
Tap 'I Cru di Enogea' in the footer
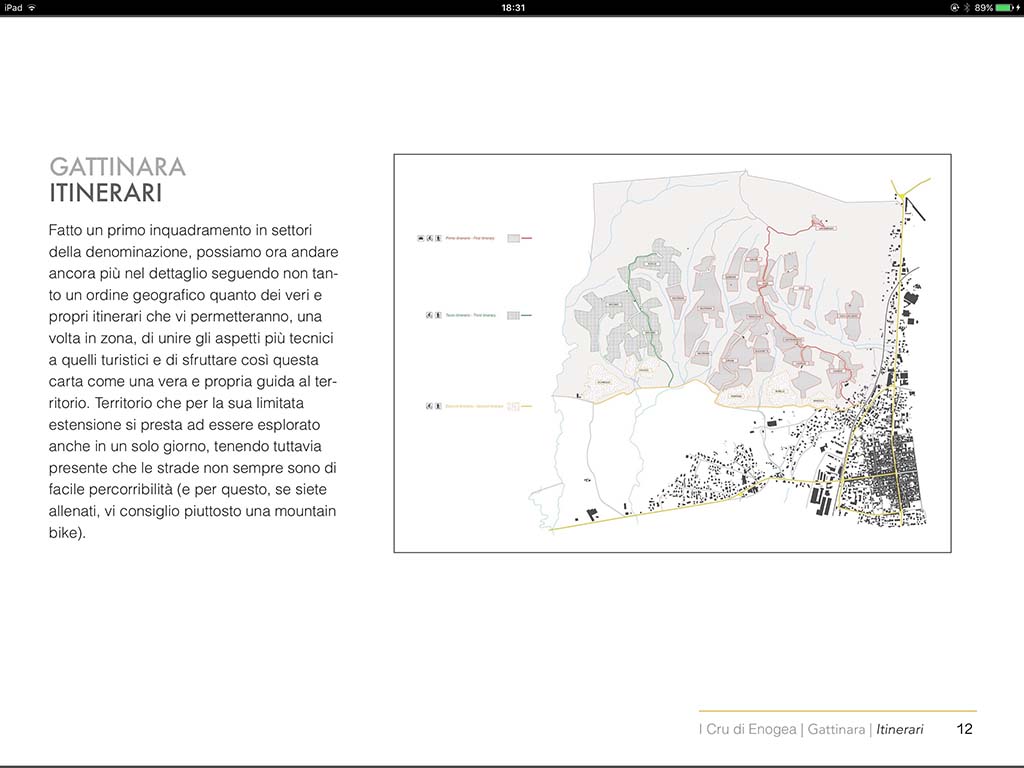coord(748,729)
